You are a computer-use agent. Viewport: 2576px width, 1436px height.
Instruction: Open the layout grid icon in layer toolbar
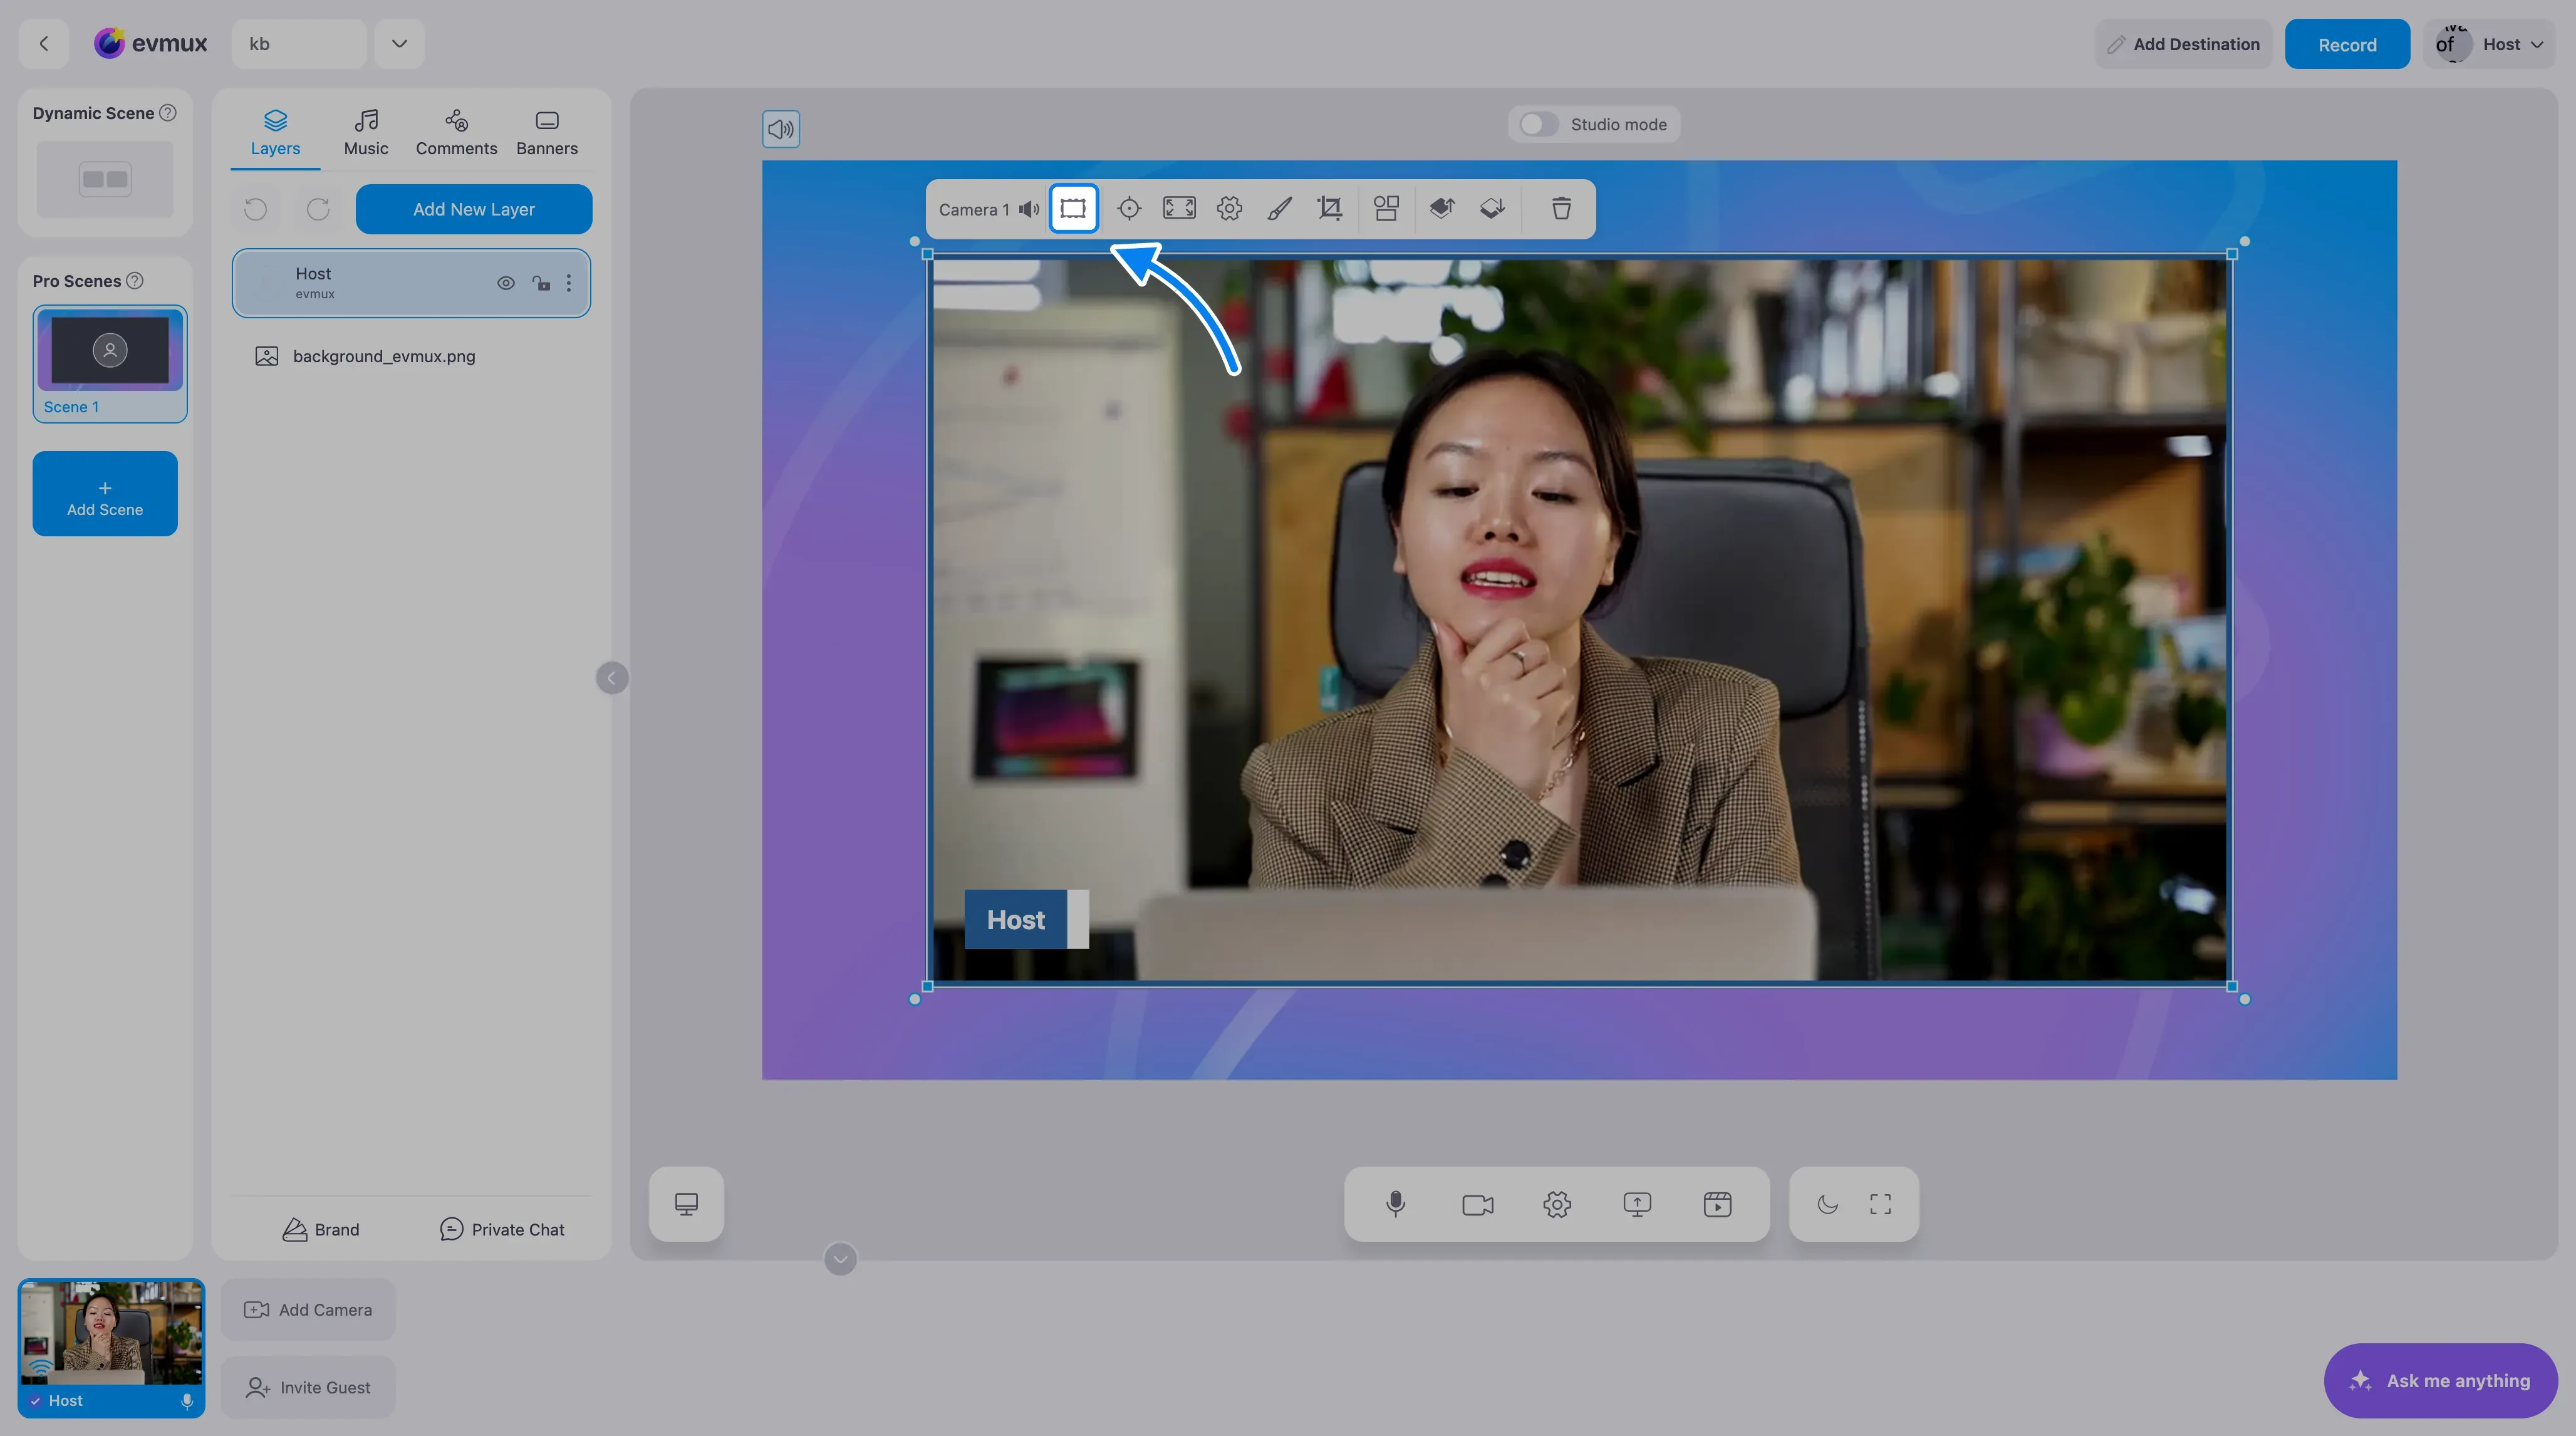(x=1386, y=208)
